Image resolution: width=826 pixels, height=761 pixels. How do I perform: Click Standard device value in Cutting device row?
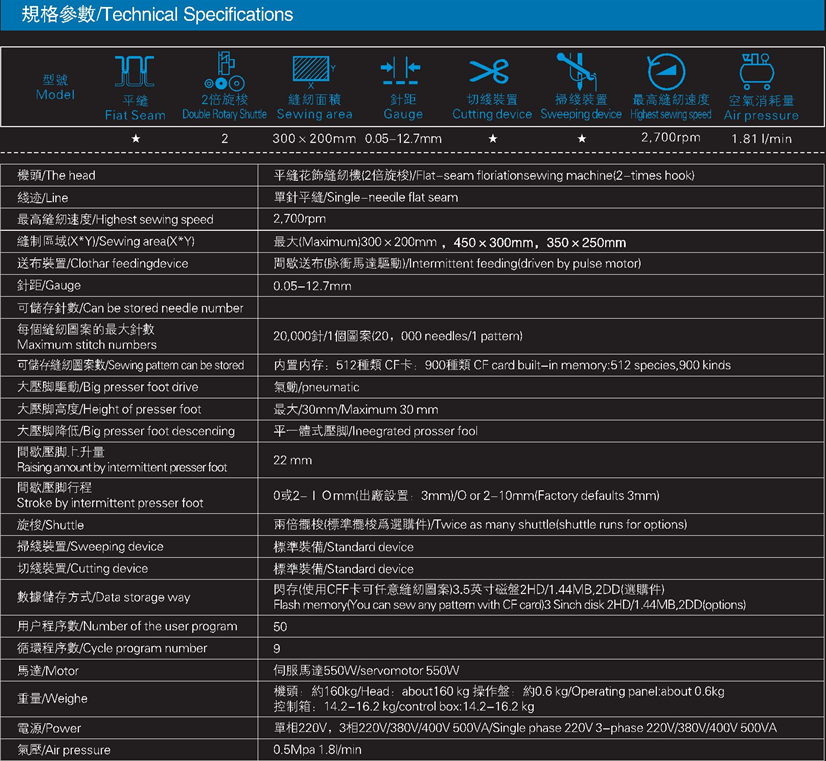tap(343, 569)
